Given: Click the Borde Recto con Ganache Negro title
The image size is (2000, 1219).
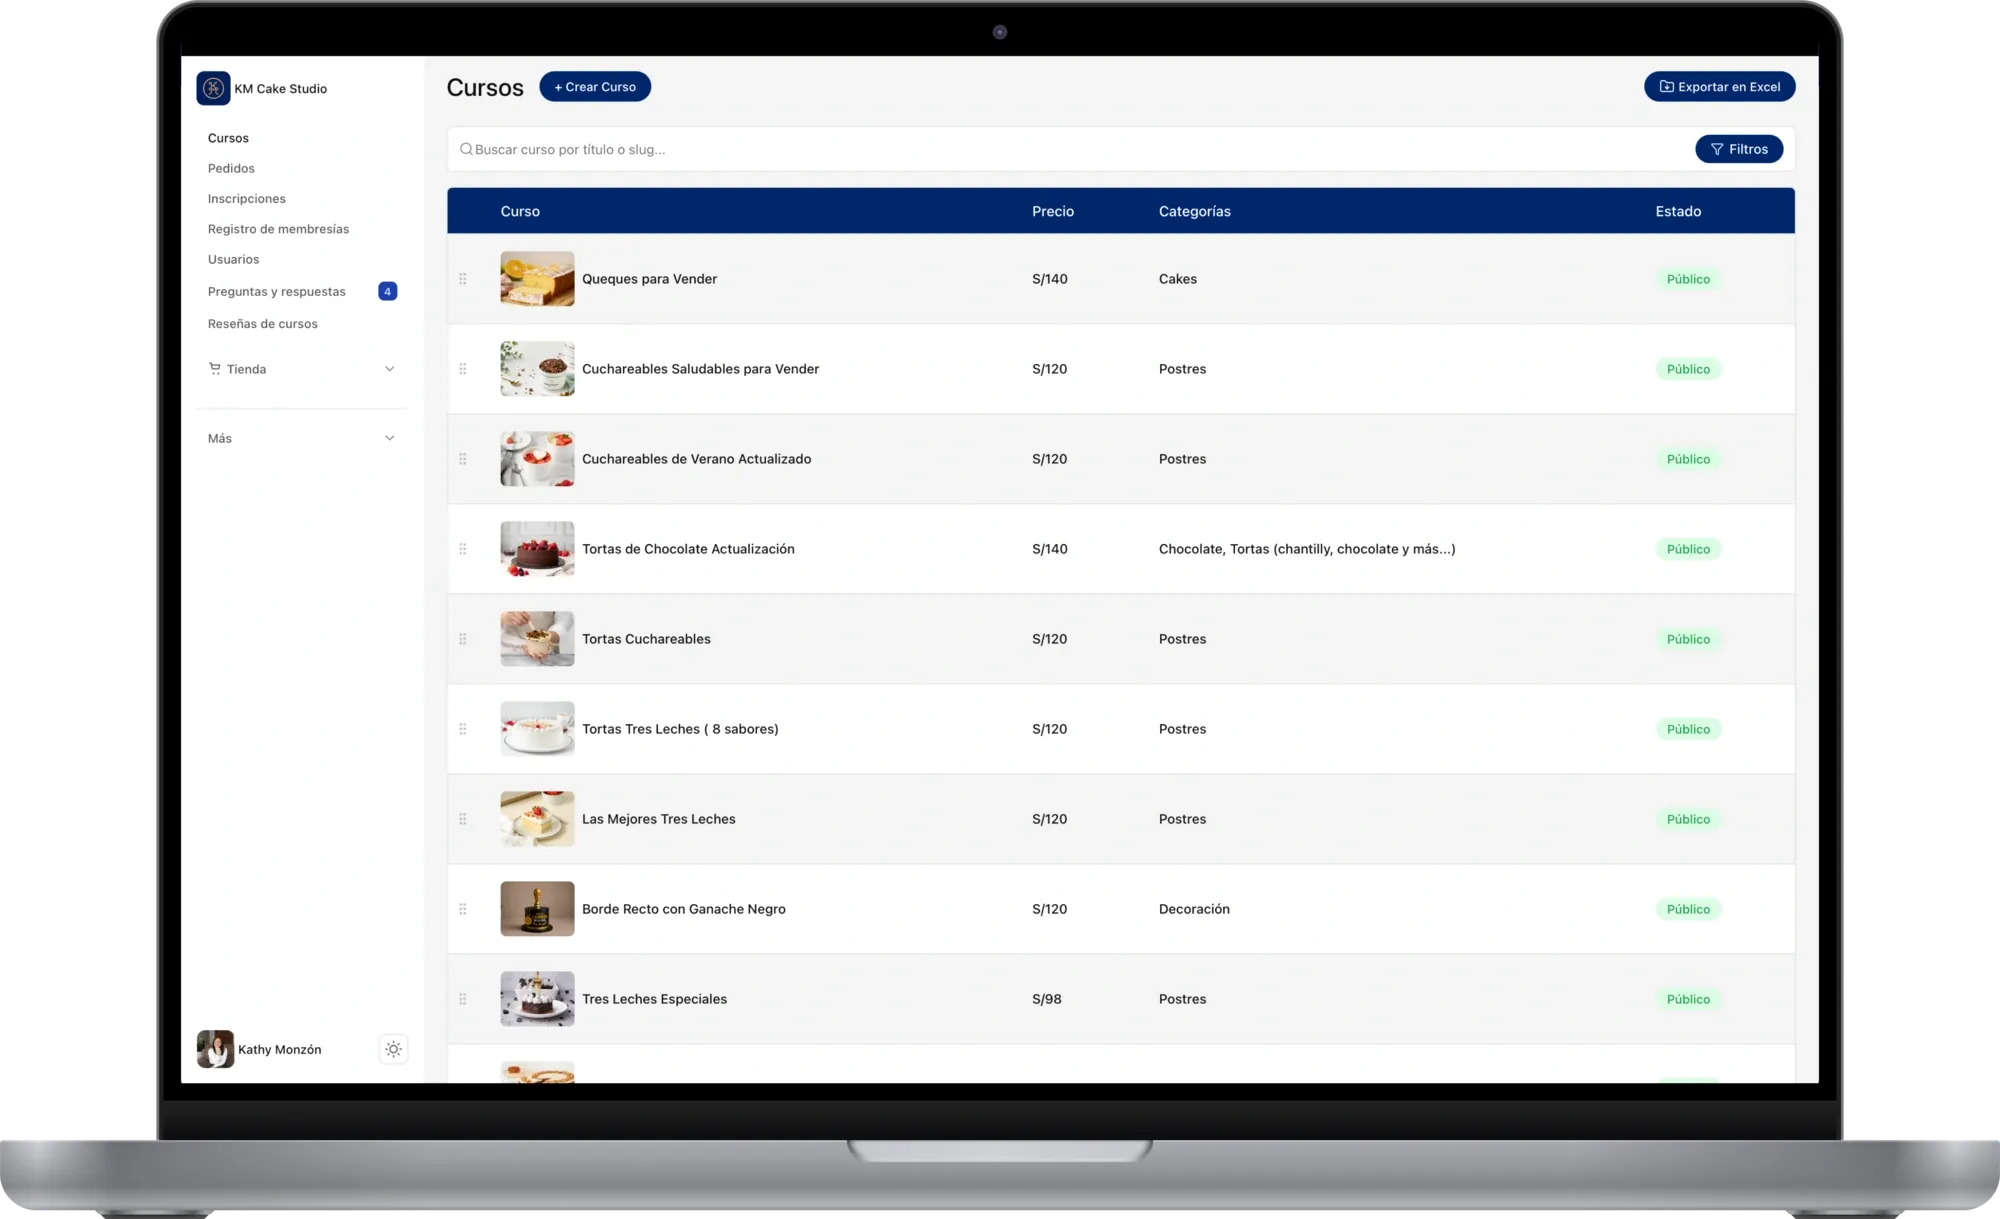Looking at the screenshot, I should [x=684, y=909].
